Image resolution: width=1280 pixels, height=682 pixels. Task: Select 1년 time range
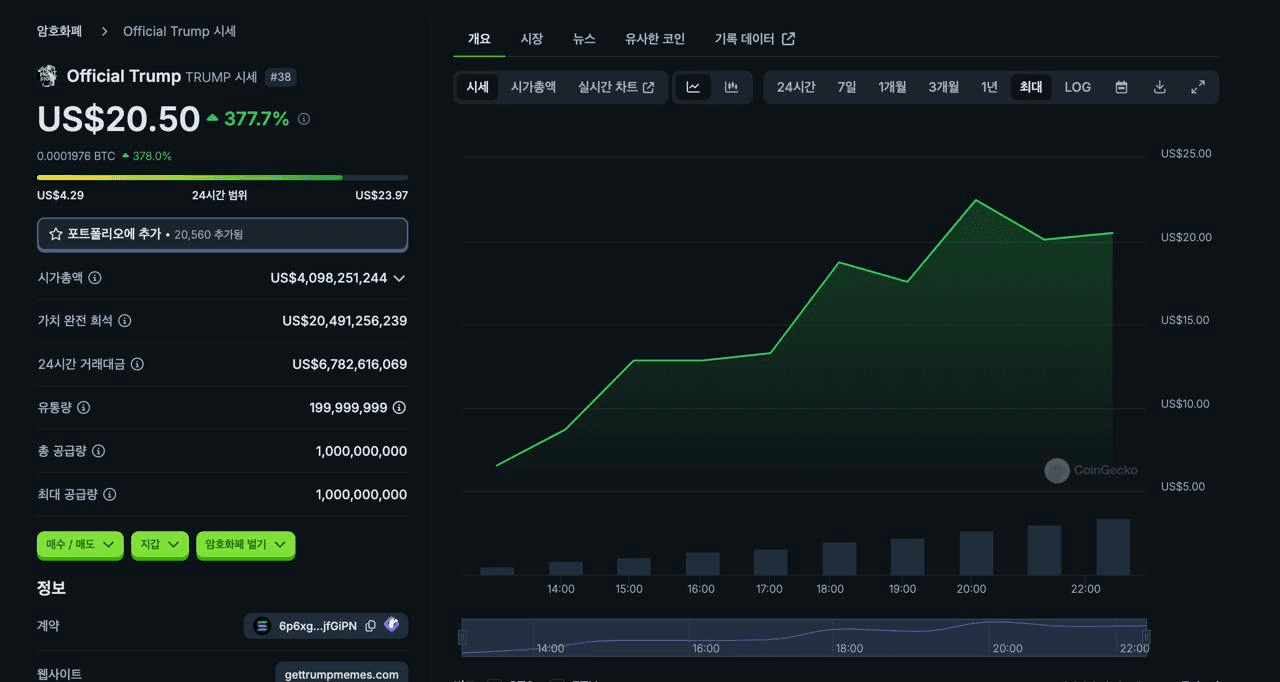coord(989,87)
